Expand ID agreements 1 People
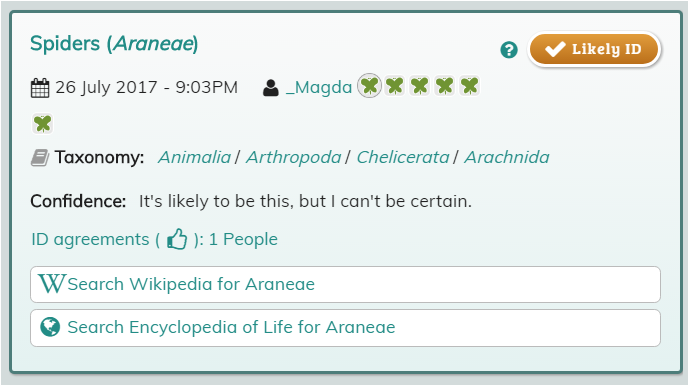 pos(154,240)
